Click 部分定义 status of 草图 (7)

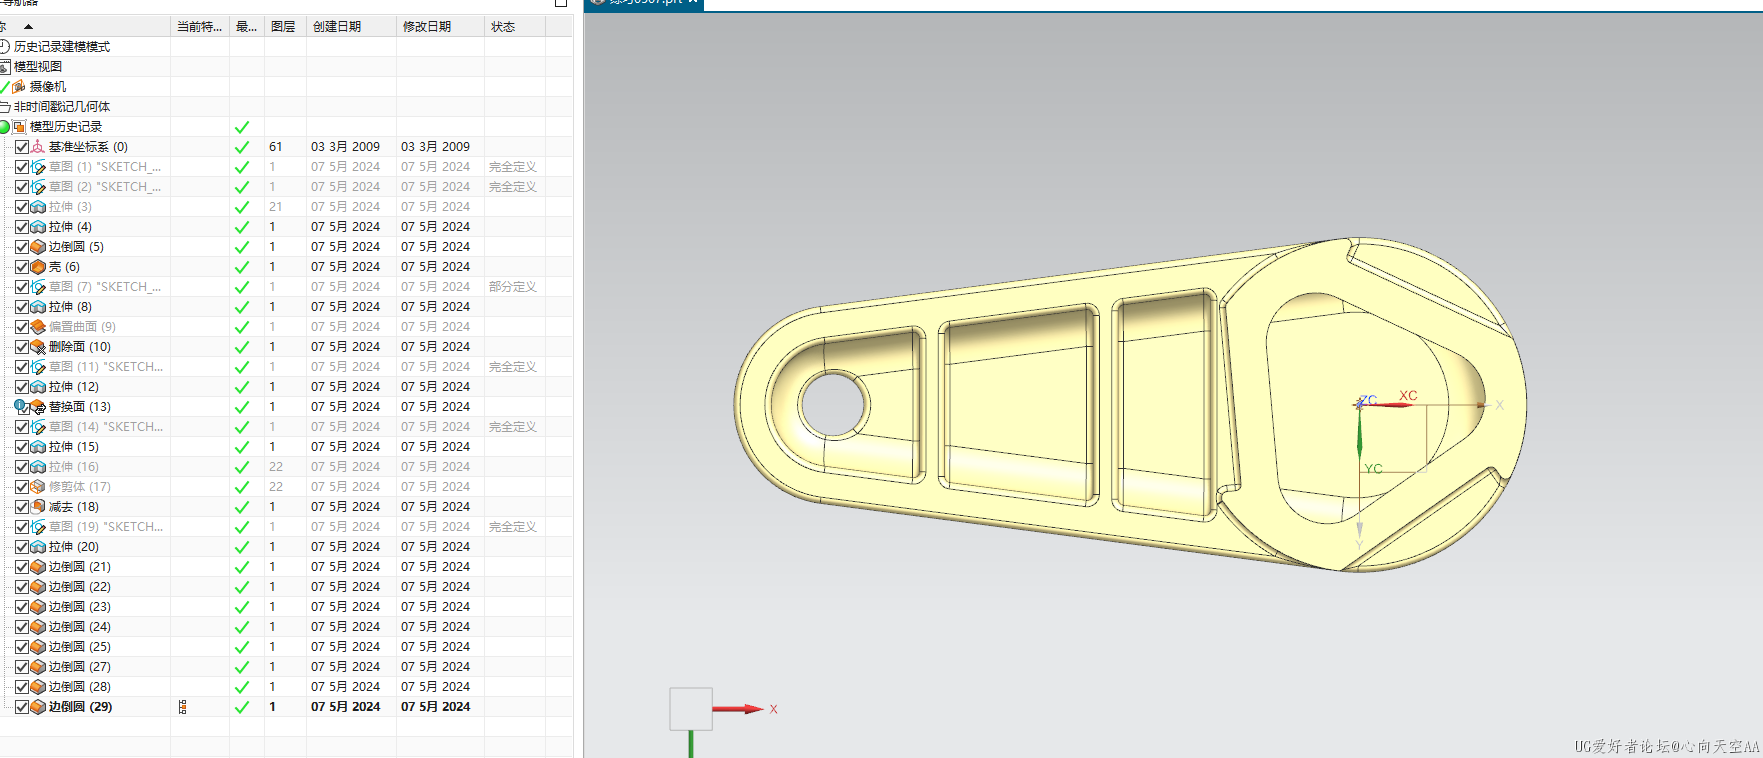pos(513,287)
